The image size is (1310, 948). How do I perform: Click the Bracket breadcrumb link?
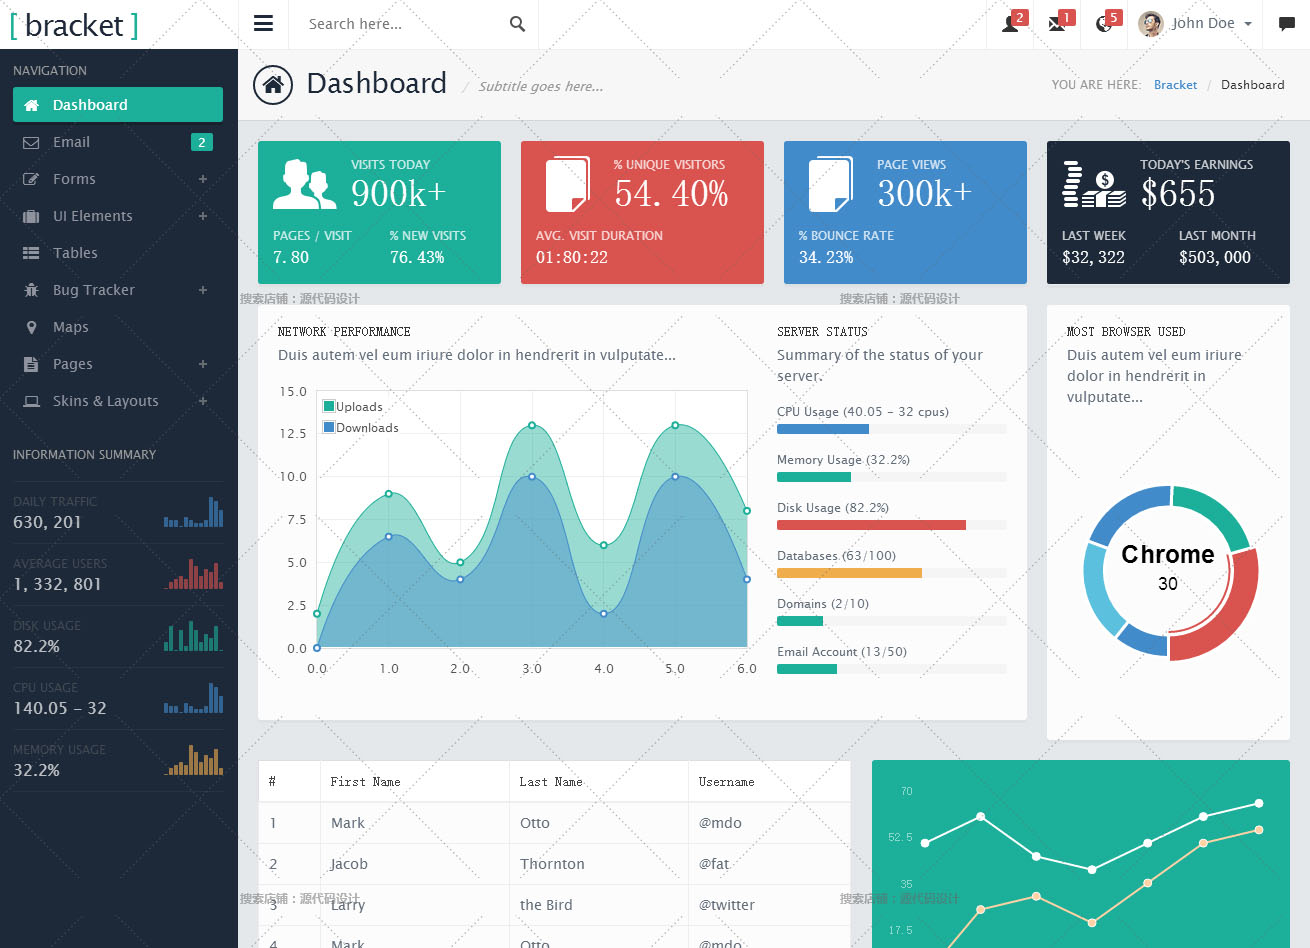coord(1175,85)
